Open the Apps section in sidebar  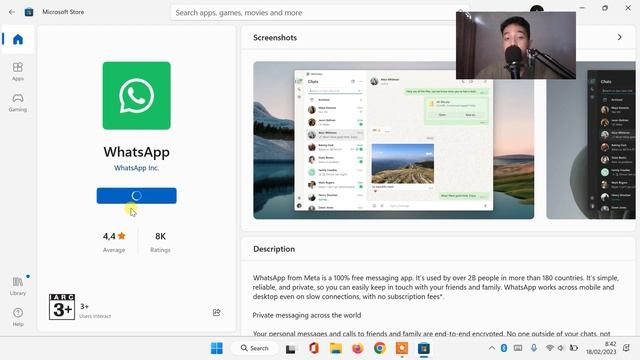pyautogui.click(x=18, y=71)
